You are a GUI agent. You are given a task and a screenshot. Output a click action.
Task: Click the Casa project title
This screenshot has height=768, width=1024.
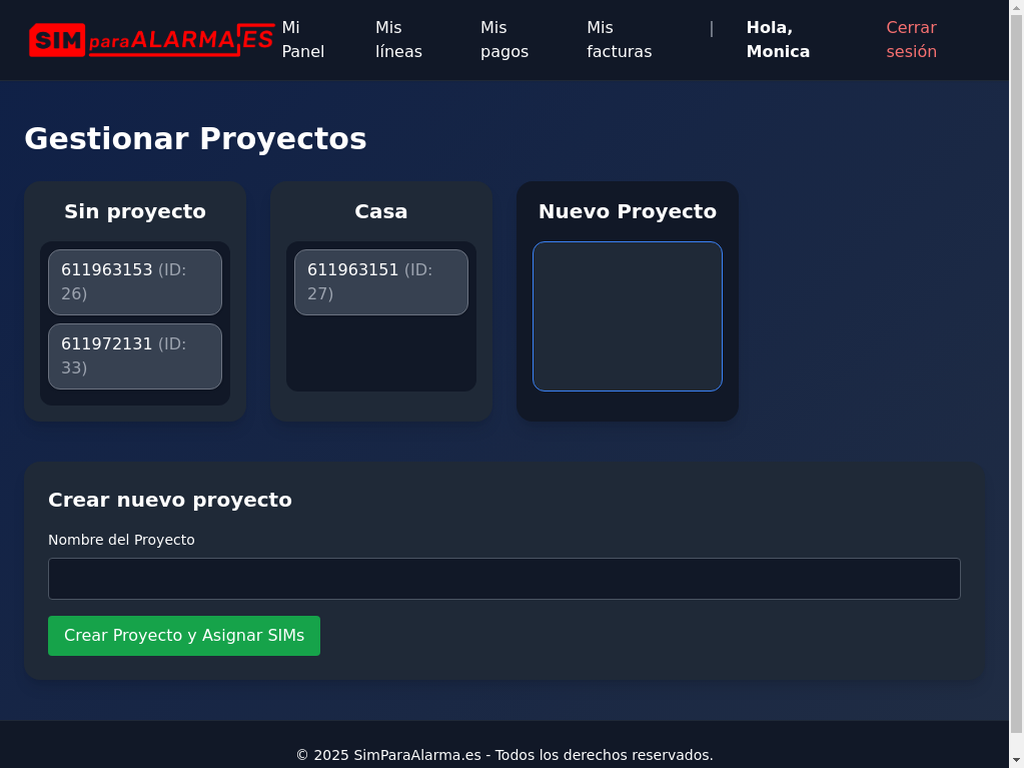[x=381, y=212]
